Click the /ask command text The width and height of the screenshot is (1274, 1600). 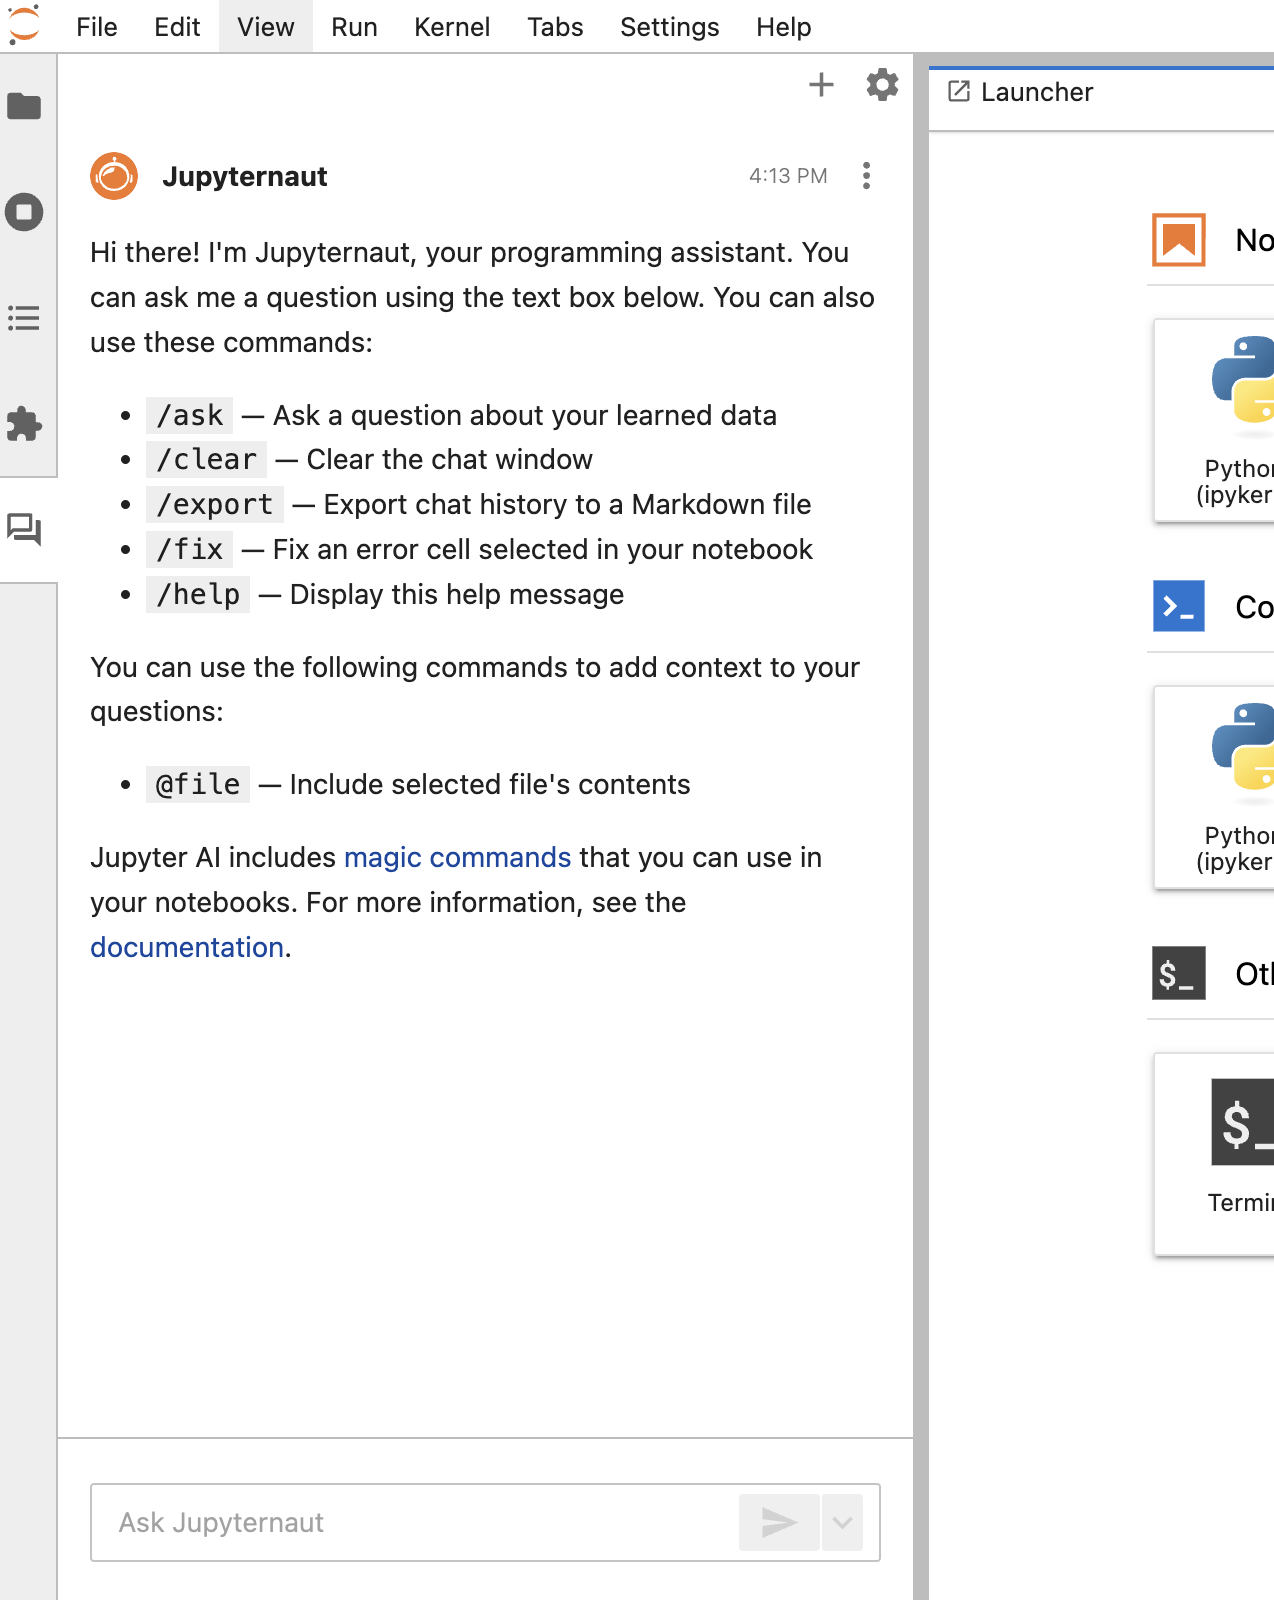click(x=190, y=415)
